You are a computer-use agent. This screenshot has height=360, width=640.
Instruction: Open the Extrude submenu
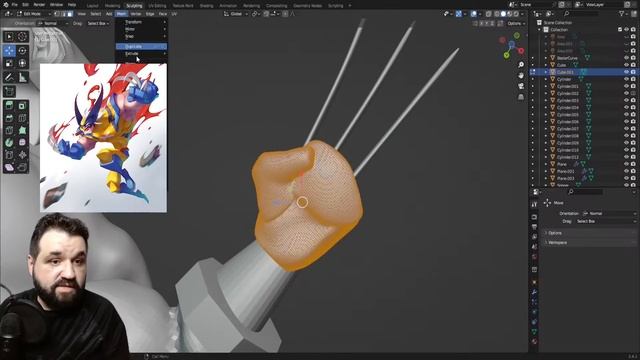pyautogui.click(x=141, y=53)
